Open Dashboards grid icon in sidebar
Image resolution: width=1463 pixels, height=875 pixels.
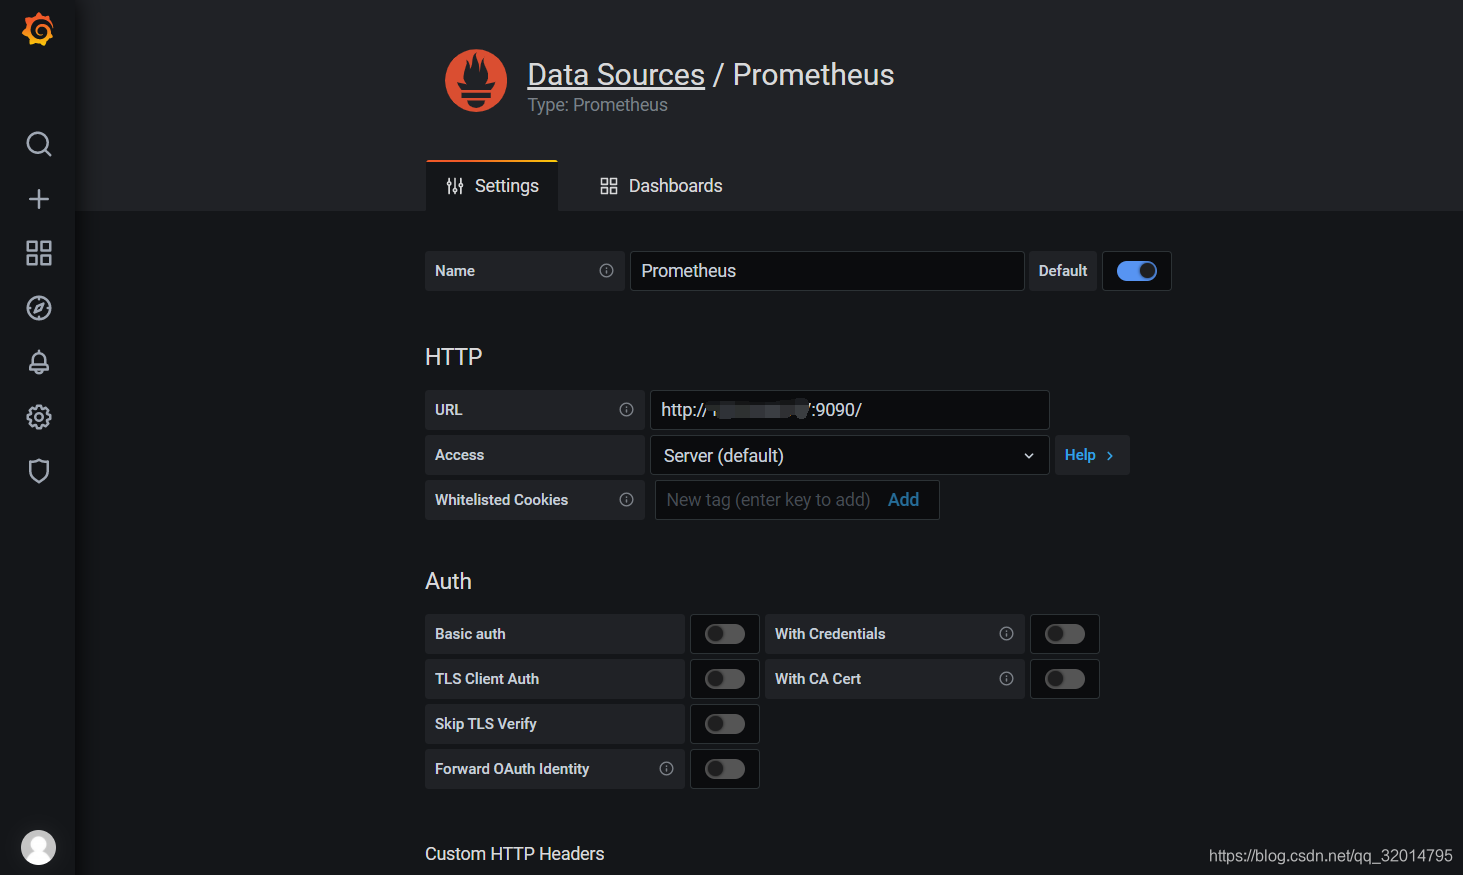(x=39, y=253)
